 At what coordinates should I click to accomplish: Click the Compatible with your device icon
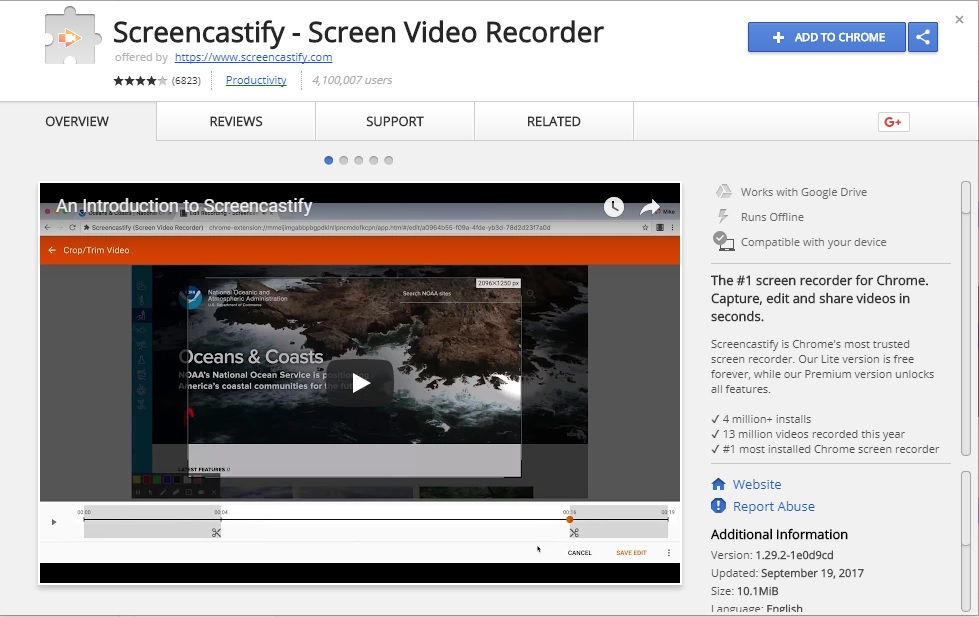coord(724,241)
